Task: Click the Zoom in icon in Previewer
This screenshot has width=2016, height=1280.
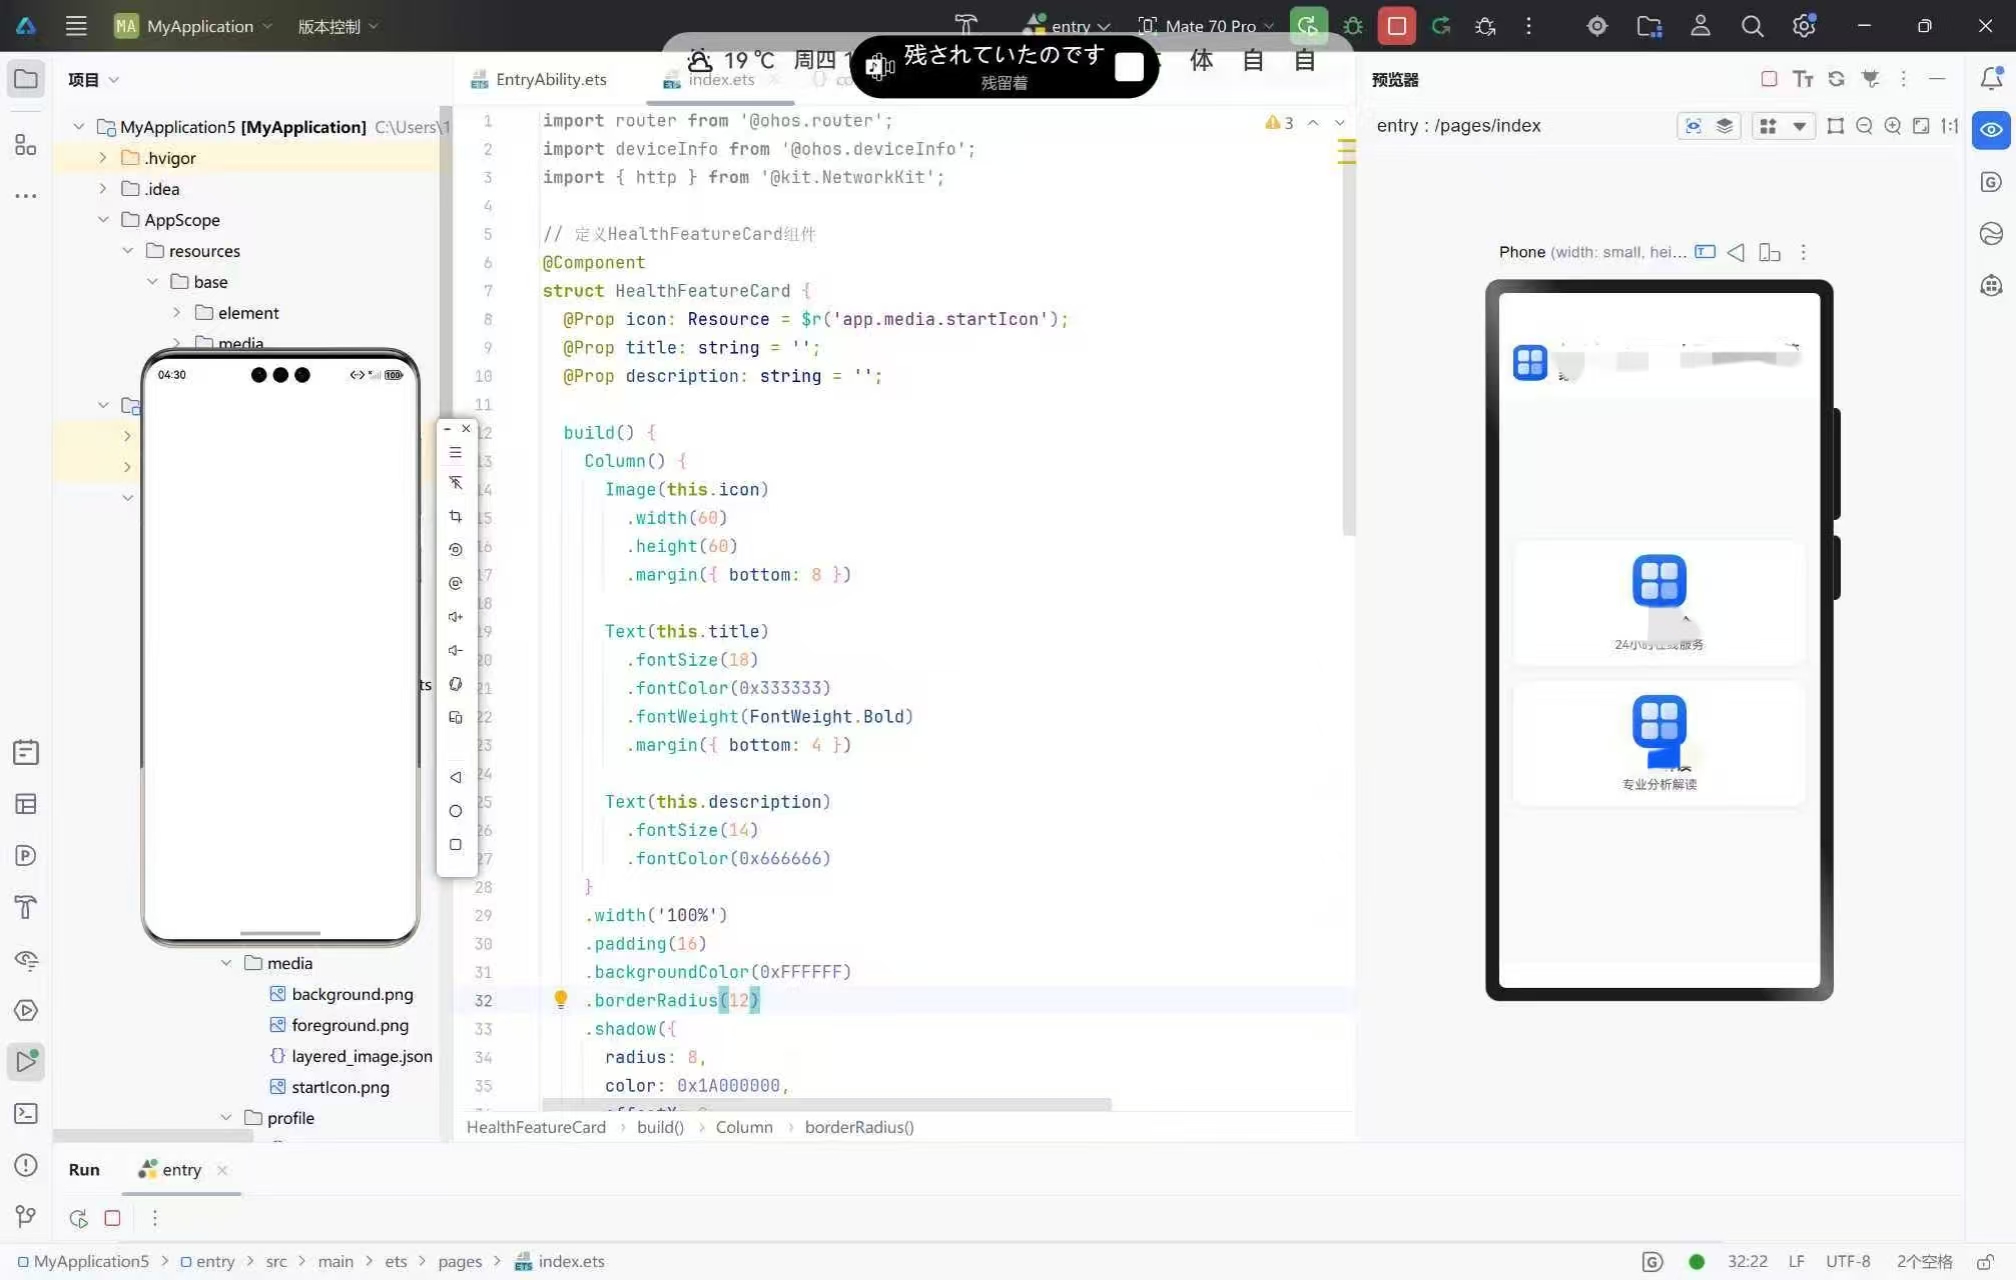Action: 1892,126
